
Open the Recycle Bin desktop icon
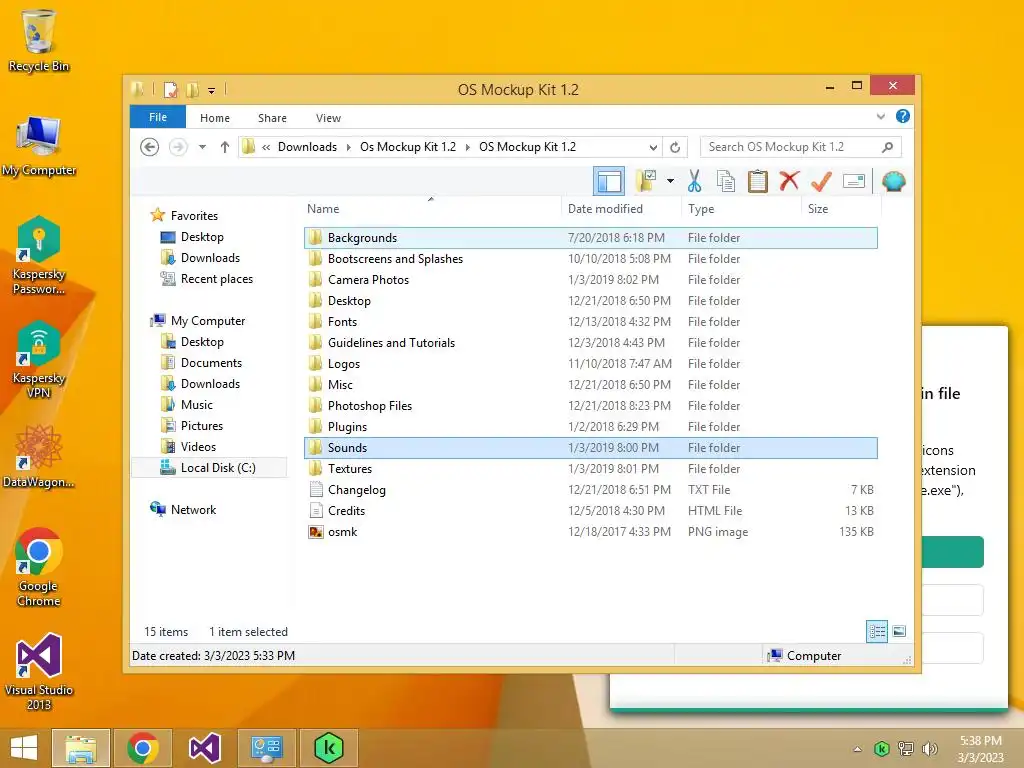(x=39, y=40)
